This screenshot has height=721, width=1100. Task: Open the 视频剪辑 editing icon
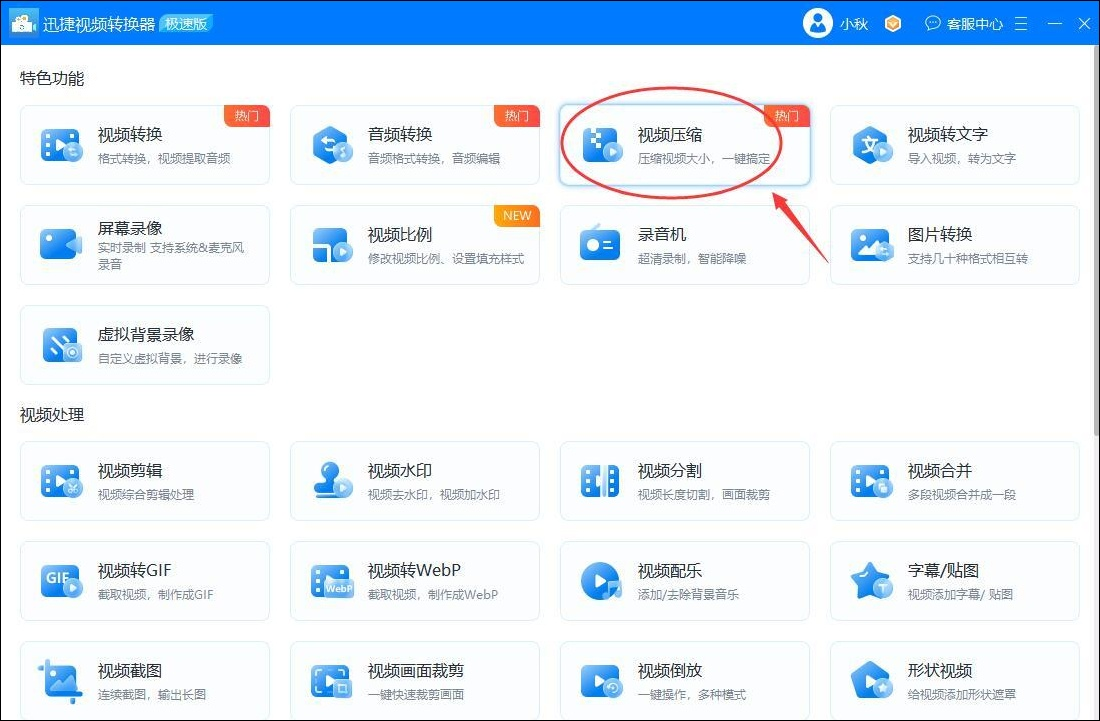tap(61, 481)
